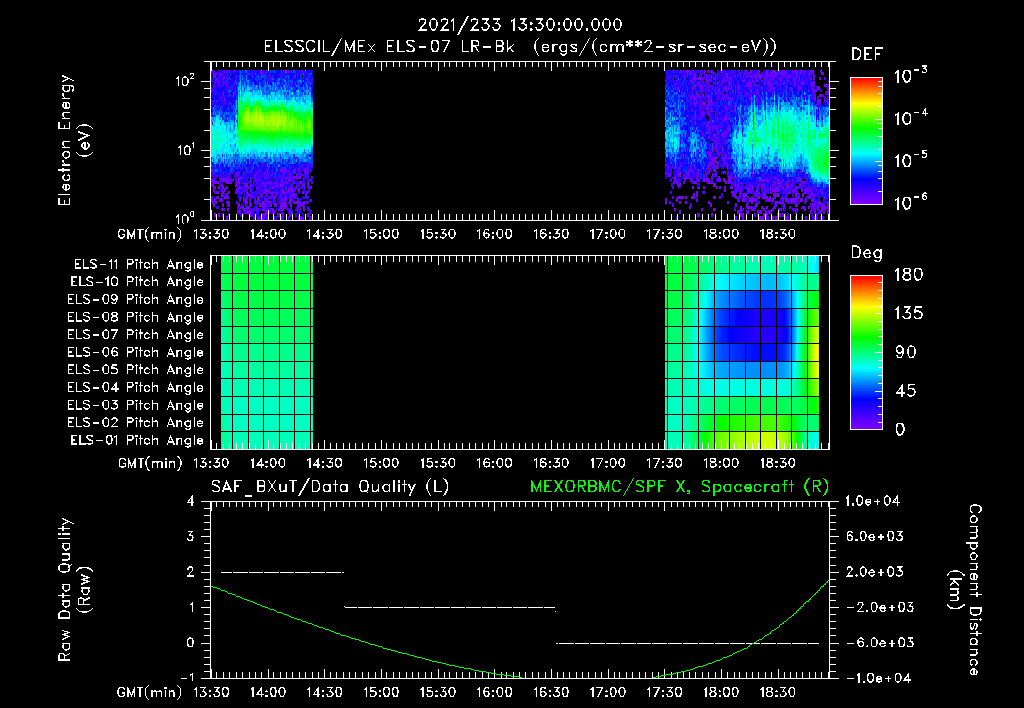1024x708 pixels.
Task: Click the 17:00 tick label under the bottom panel
Action: [607, 692]
